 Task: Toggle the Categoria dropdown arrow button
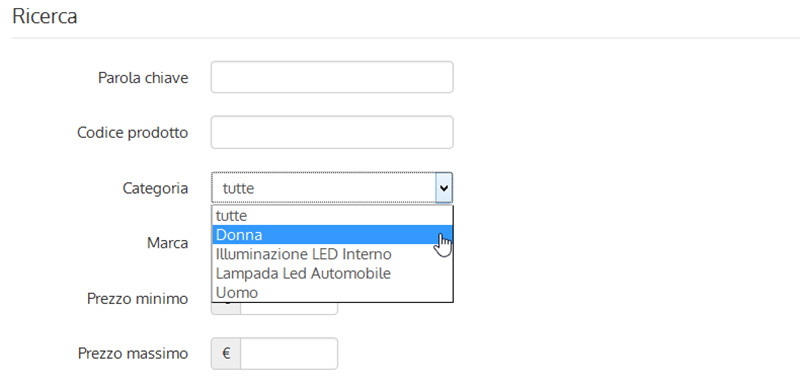pyautogui.click(x=444, y=188)
